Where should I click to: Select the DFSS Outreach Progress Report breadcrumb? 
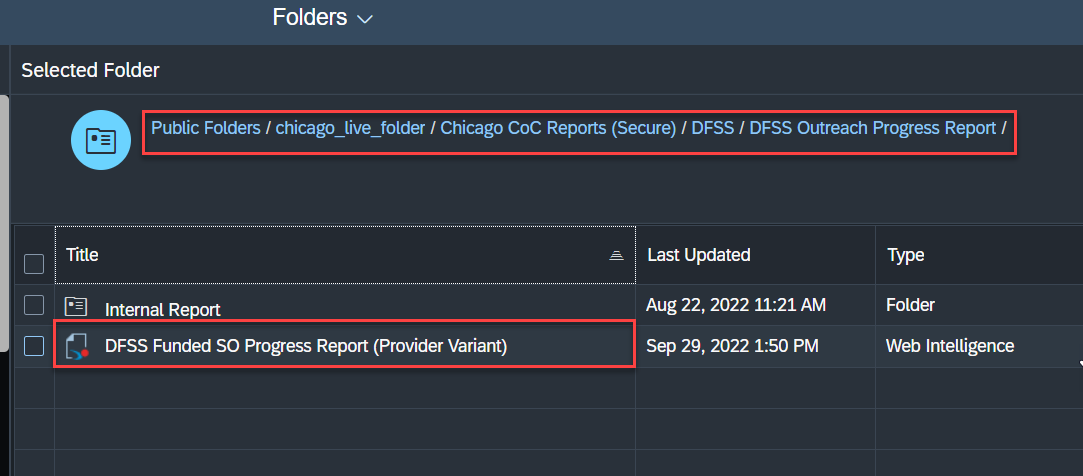click(x=873, y=128)
